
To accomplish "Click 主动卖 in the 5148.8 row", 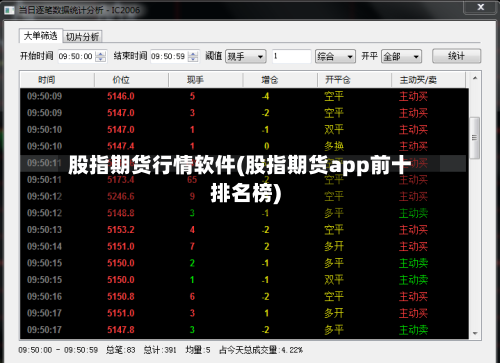I will [x=413, y=213].
